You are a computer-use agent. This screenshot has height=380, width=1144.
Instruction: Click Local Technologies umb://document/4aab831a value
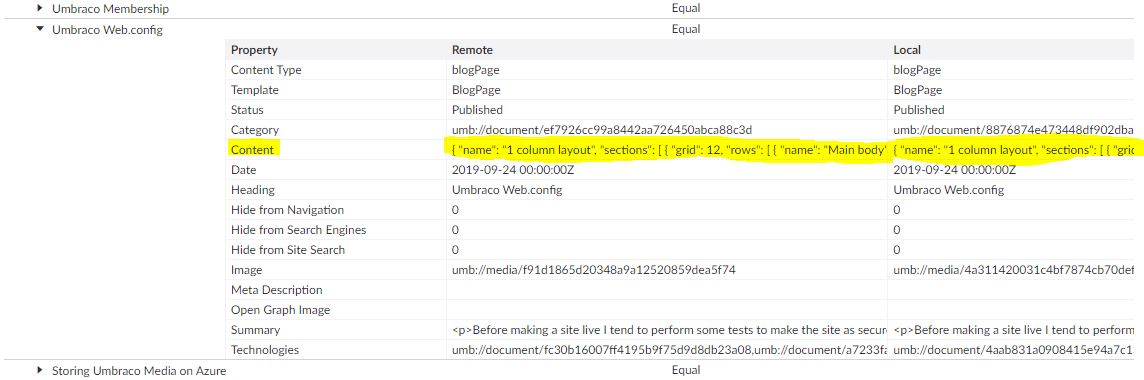point(1014,350)
